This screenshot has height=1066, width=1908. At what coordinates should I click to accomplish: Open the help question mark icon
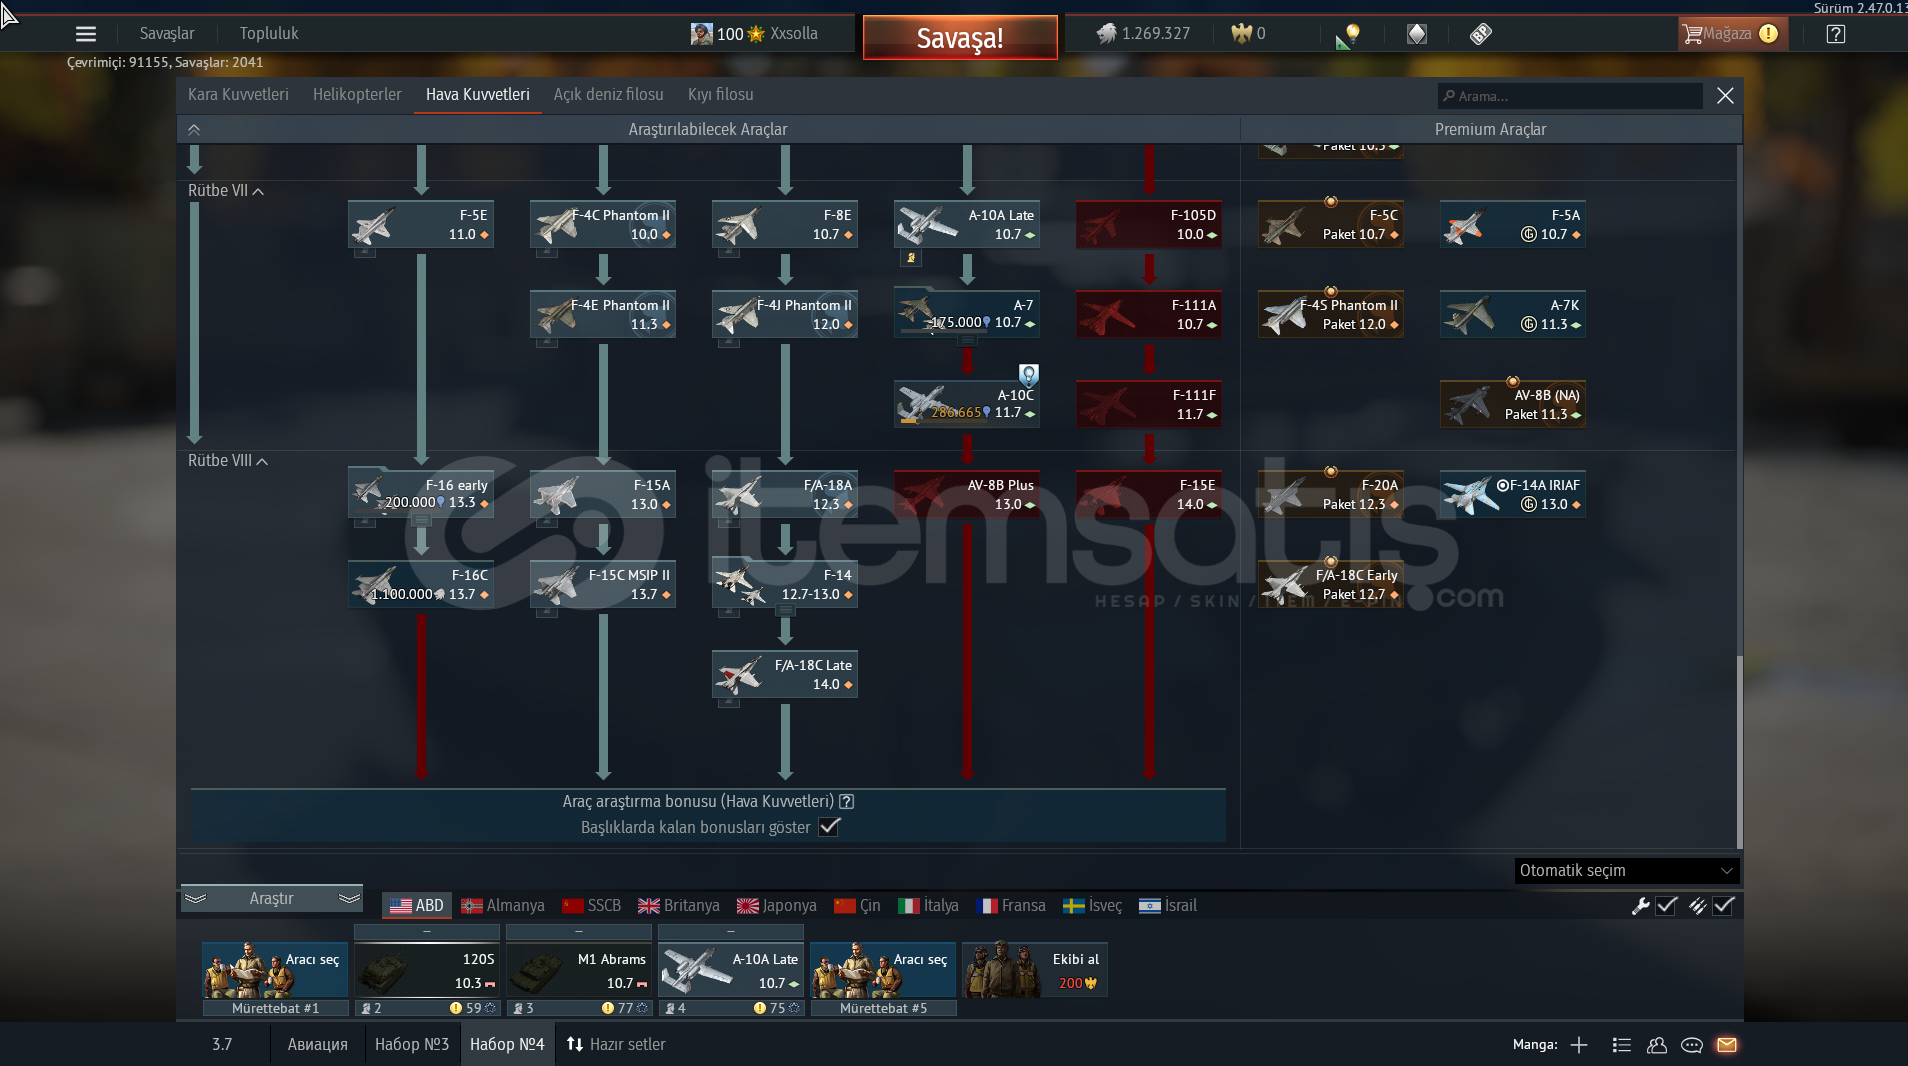(1835, 34)
